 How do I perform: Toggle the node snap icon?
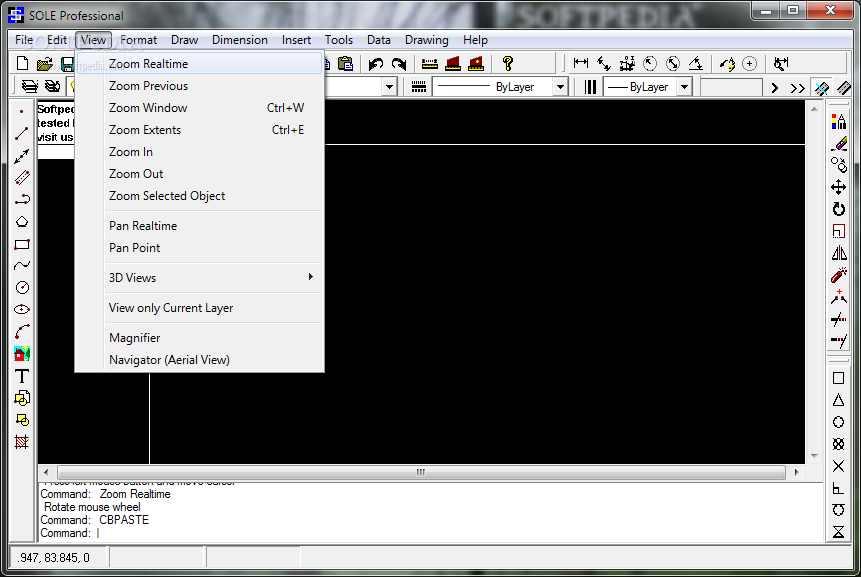tap(838, 444)
